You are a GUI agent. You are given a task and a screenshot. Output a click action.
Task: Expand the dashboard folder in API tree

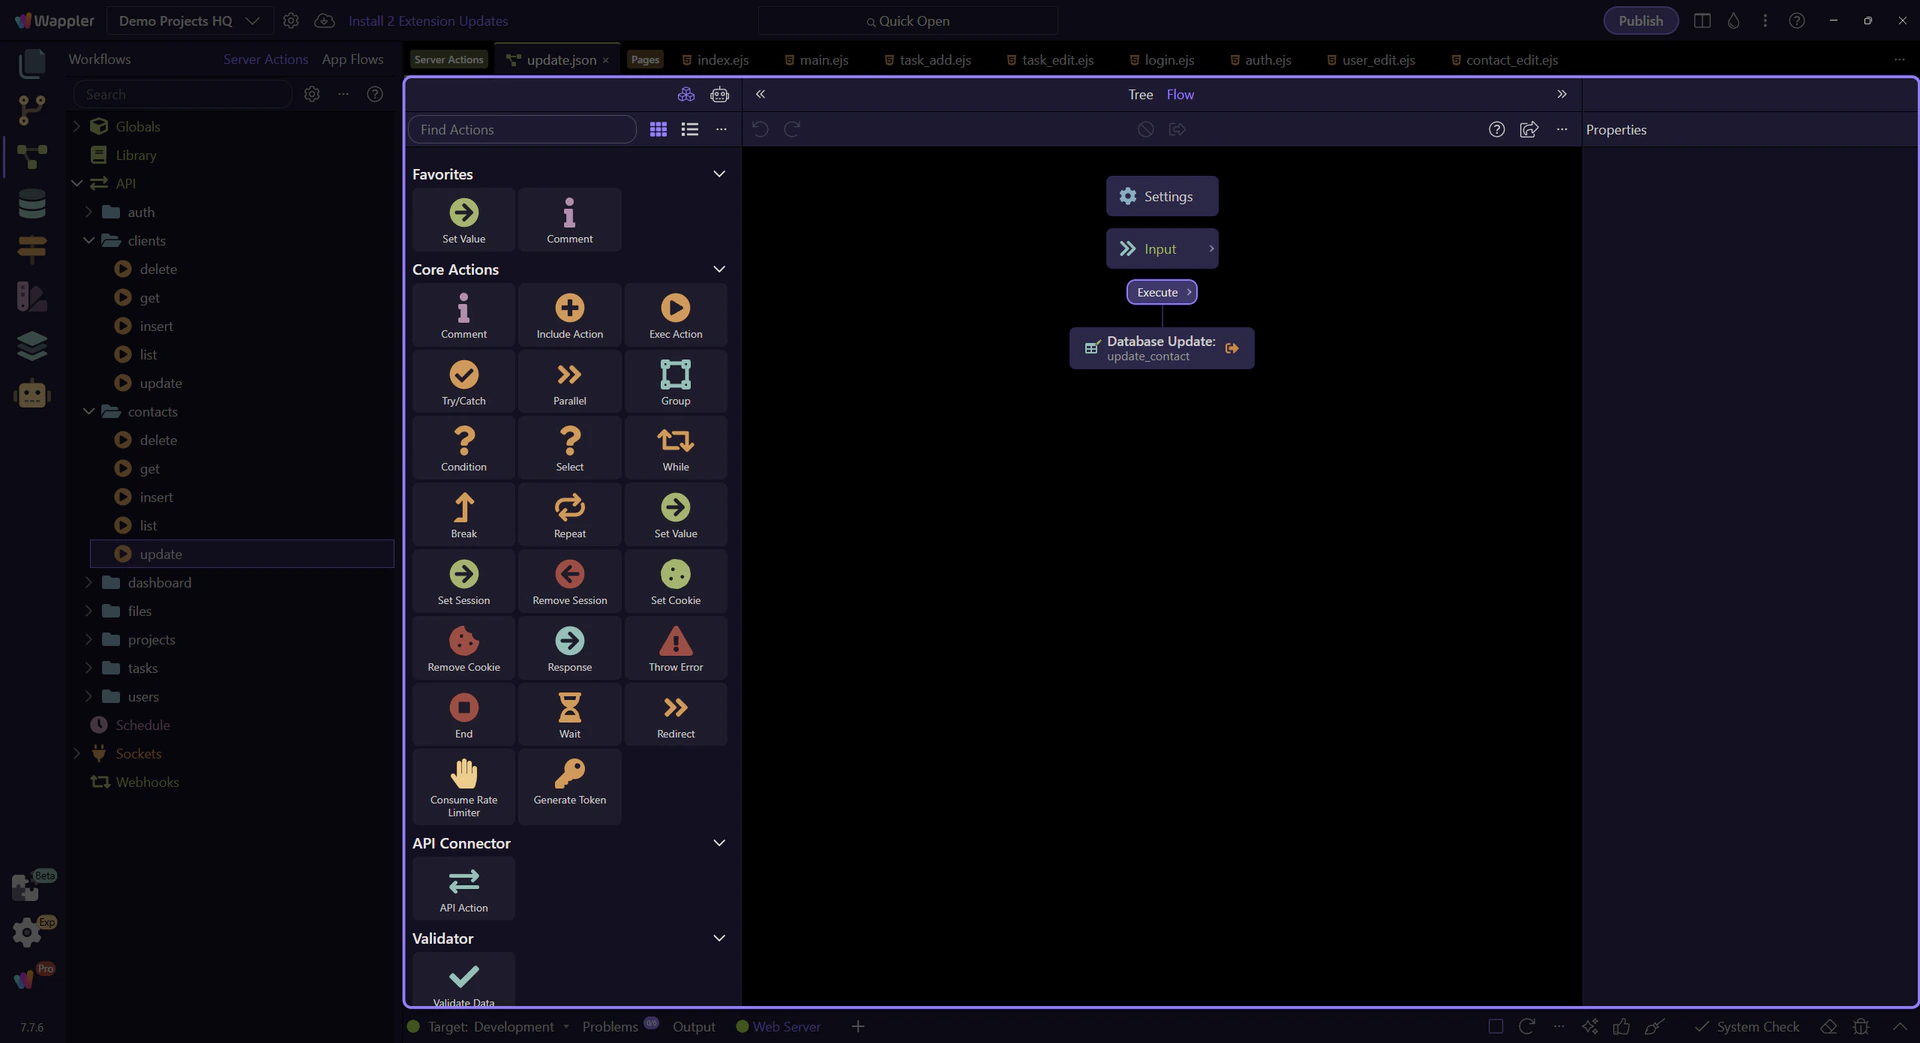89,583
